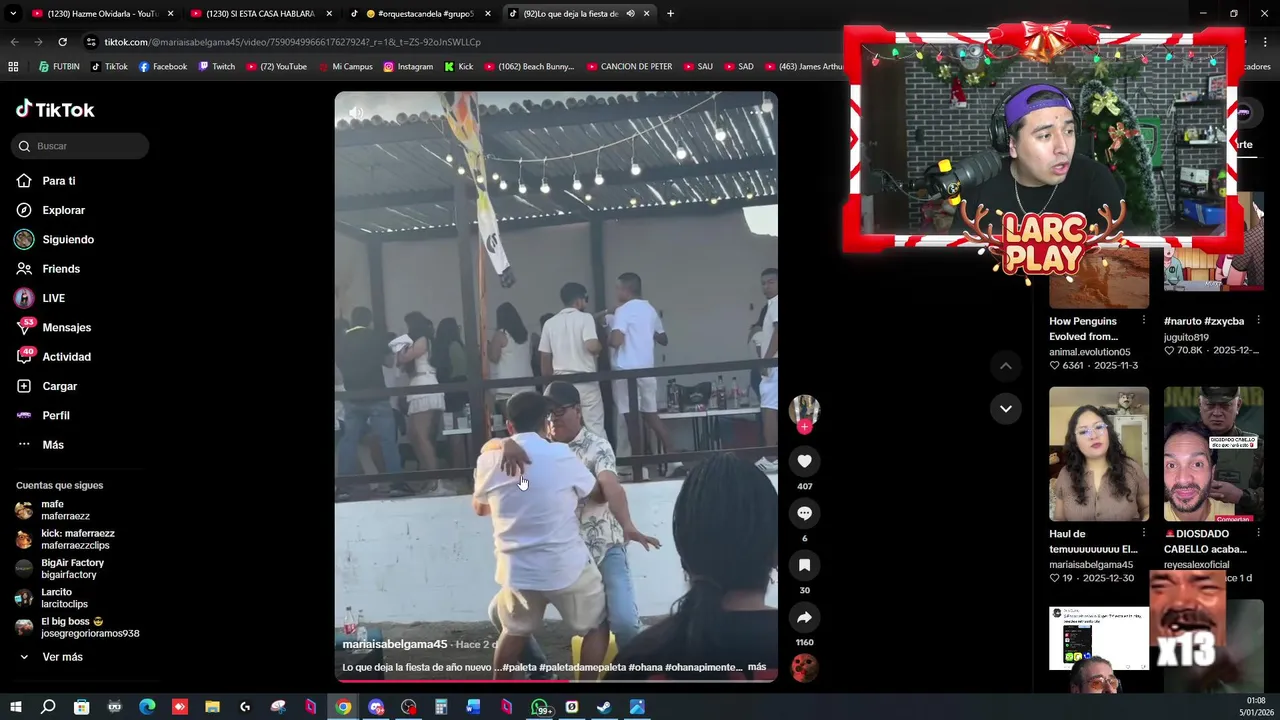
Task: Open Calculator from taskbar
Action: [441, 707]
